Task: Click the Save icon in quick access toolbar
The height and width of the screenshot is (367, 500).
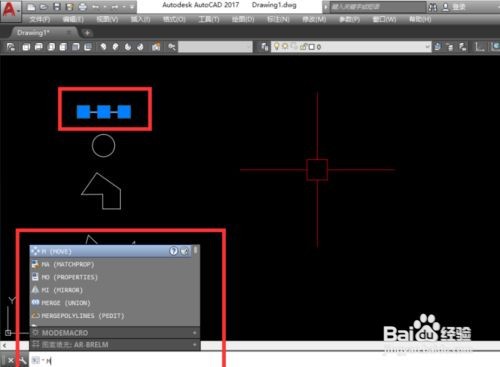Action: [57, 7]
